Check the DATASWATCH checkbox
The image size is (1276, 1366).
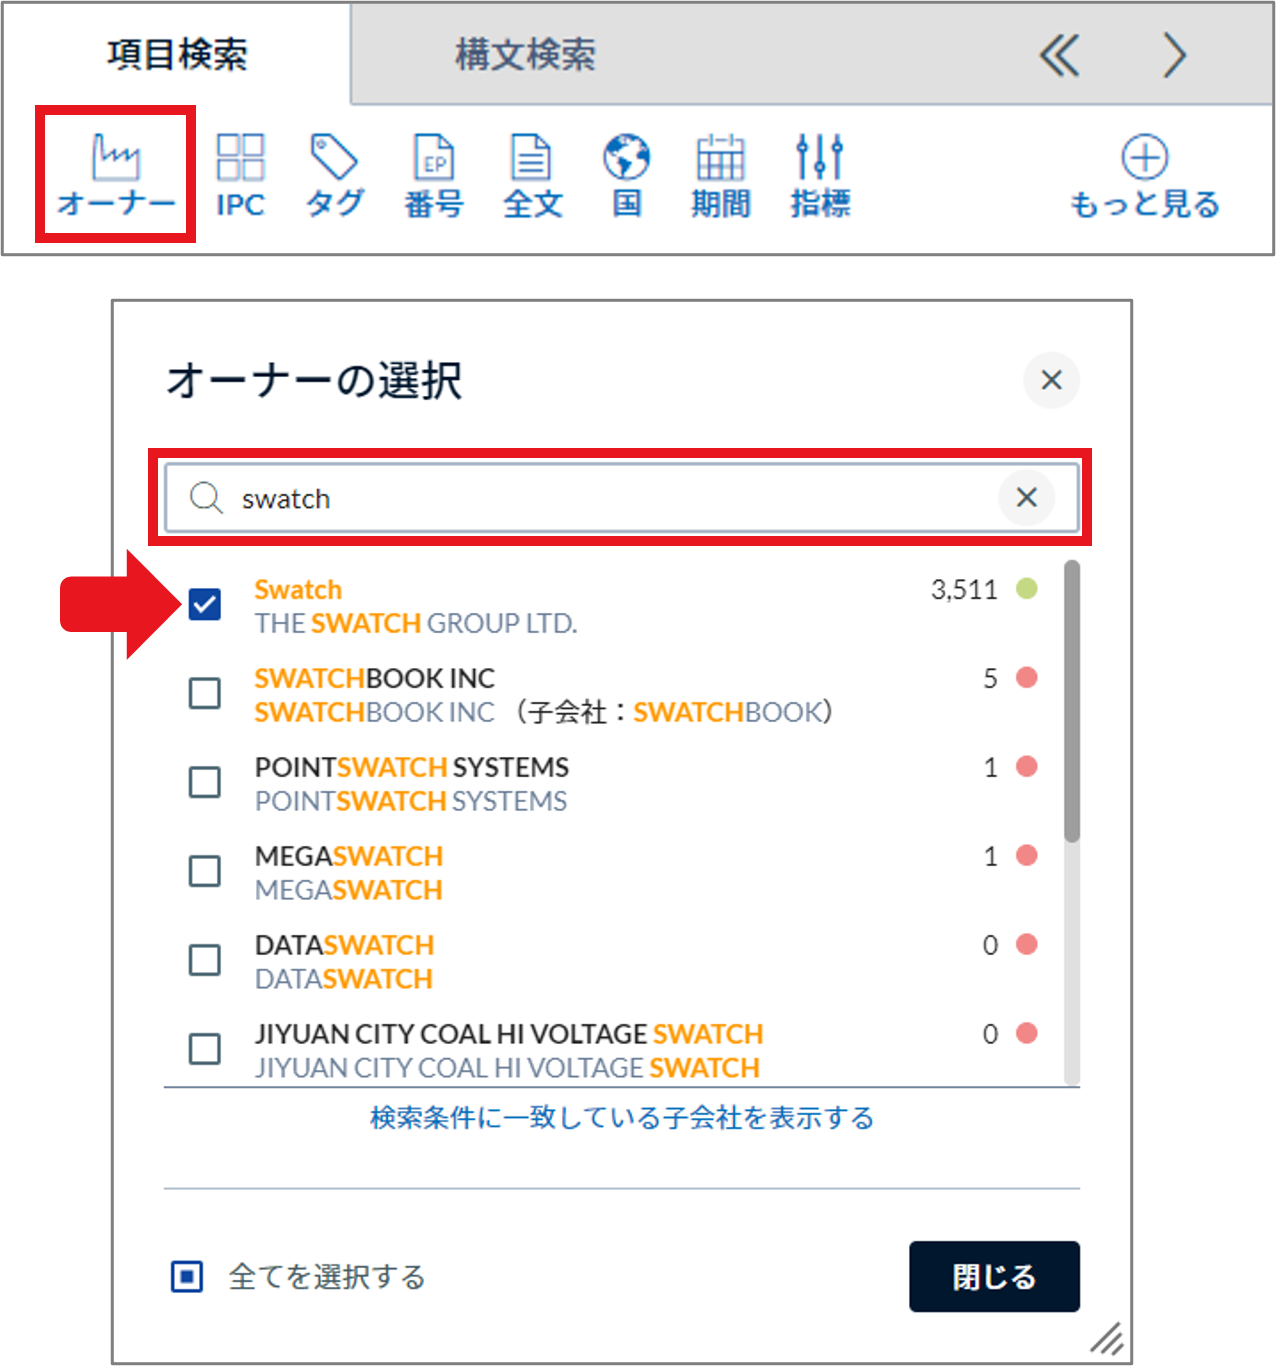point(205,960)
